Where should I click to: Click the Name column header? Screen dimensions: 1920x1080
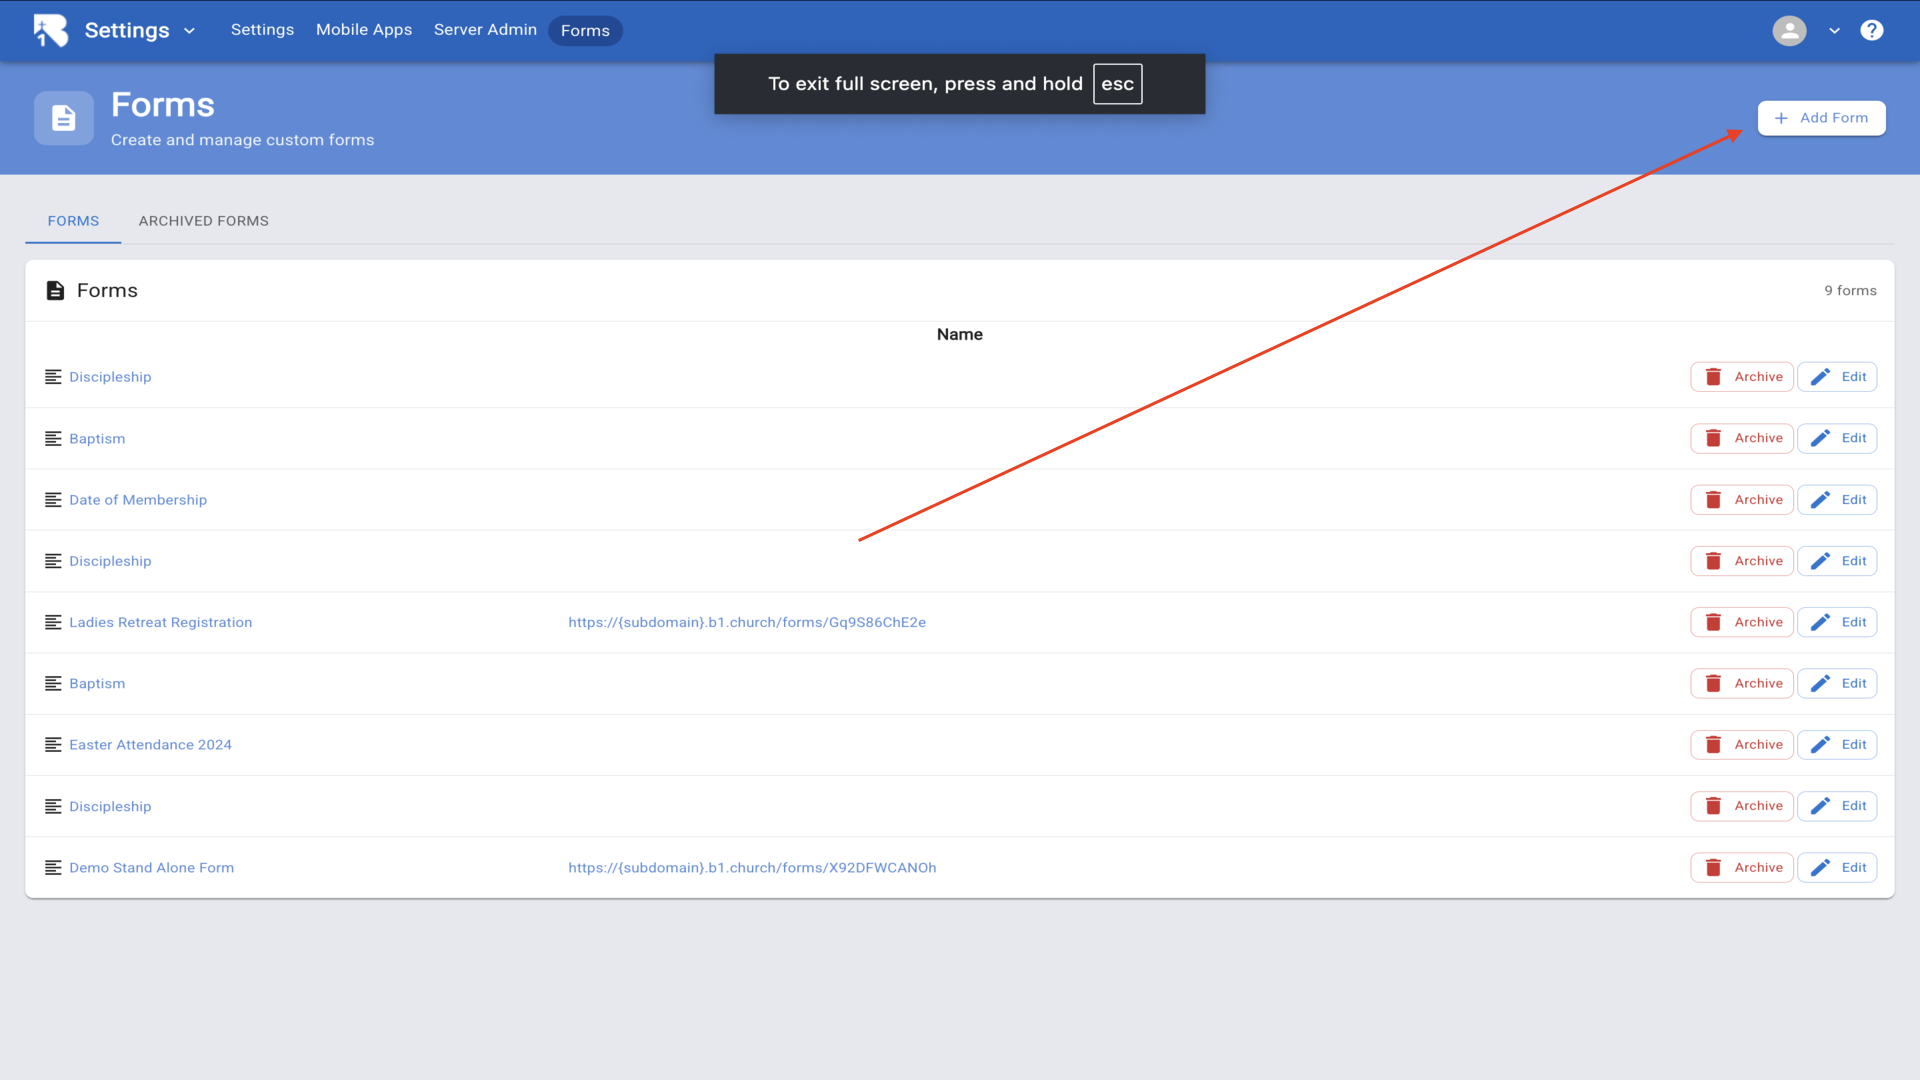[959, 335]
